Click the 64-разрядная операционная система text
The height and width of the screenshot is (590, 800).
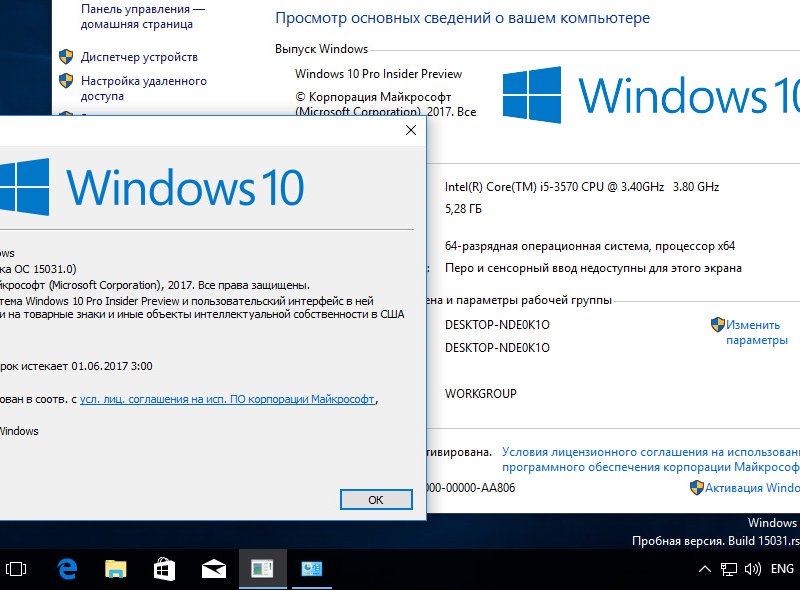(x=590, y=246)
